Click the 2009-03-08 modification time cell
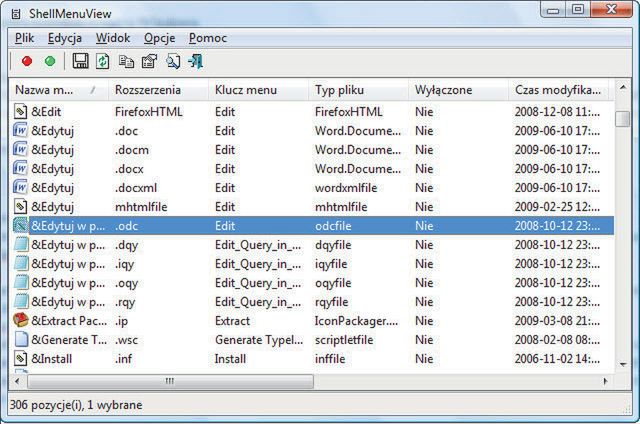This screenshot has width=640, height=424. [557, 321]
